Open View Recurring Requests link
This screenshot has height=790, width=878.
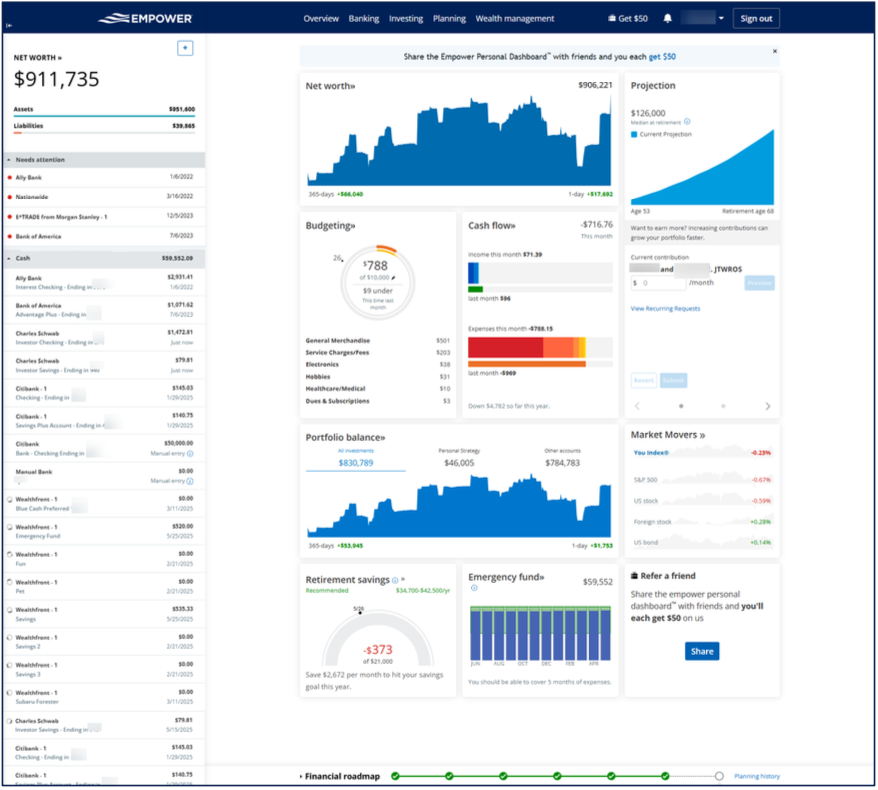click(665, 308)
